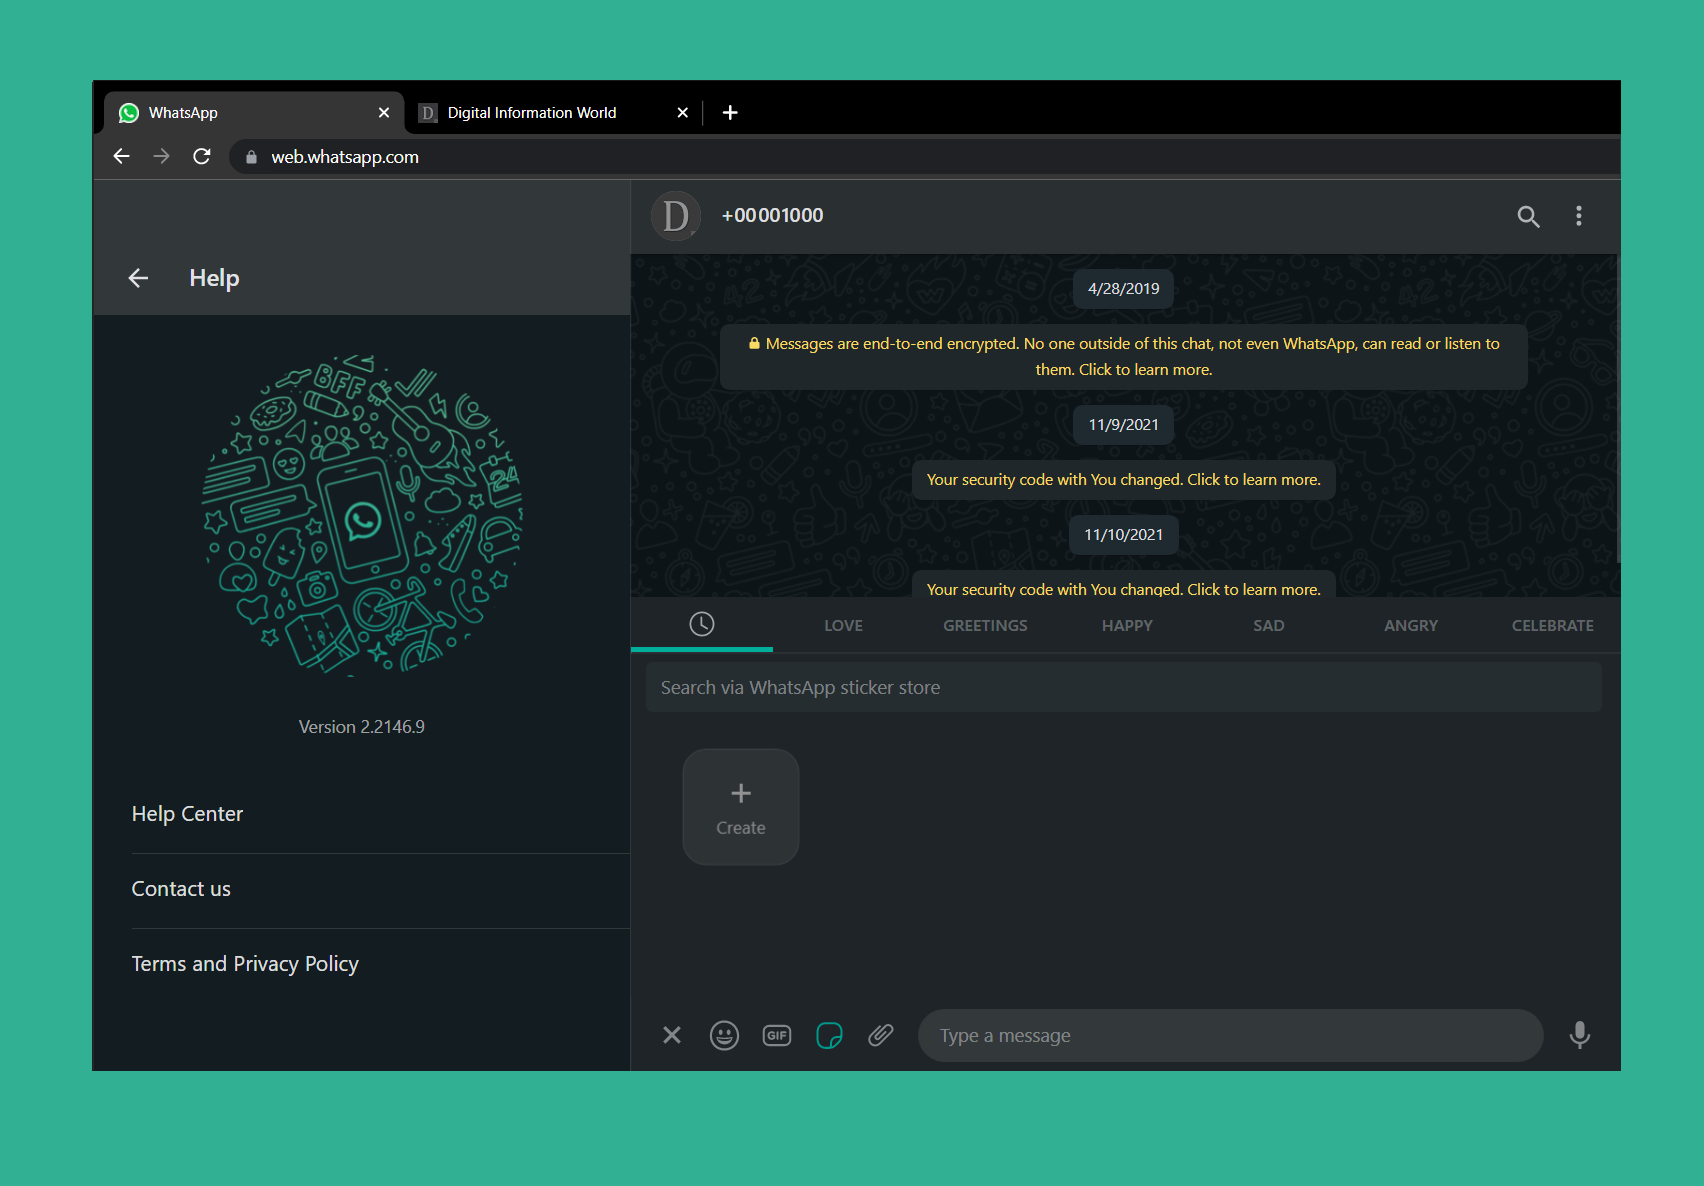Viewport: 1704px width, 1186px height.
Task: Click the sticker store search field
Action: pos(1124,687)
